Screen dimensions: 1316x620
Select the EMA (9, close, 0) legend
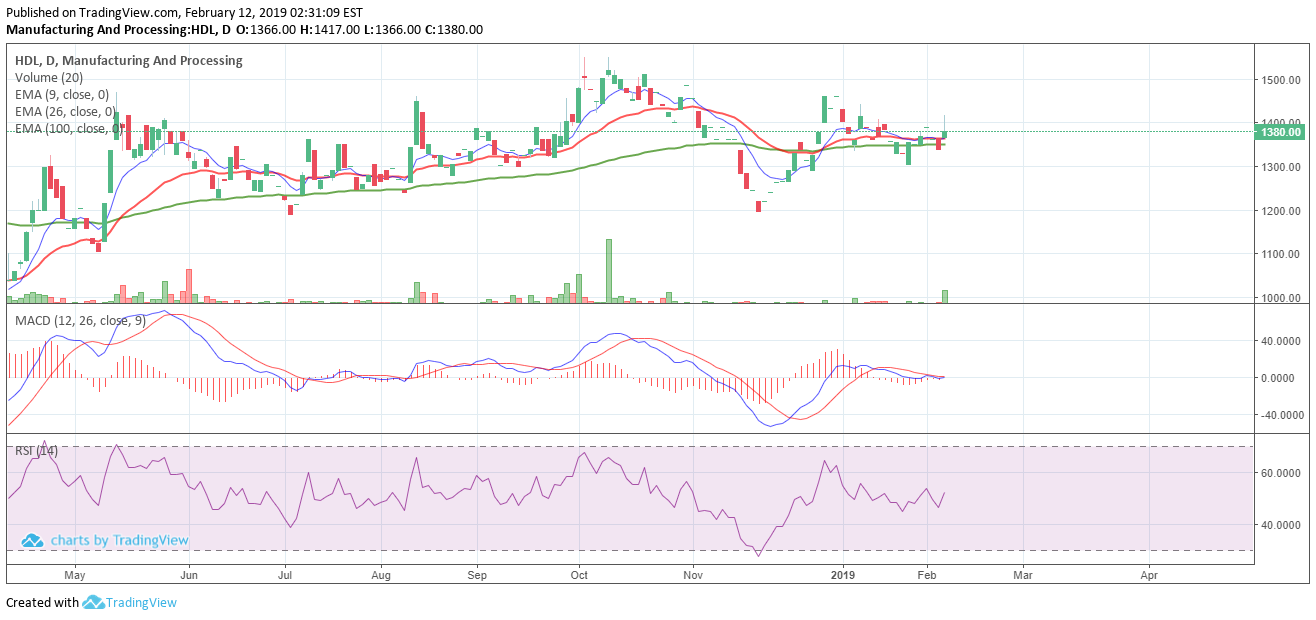tap(62, 95)
